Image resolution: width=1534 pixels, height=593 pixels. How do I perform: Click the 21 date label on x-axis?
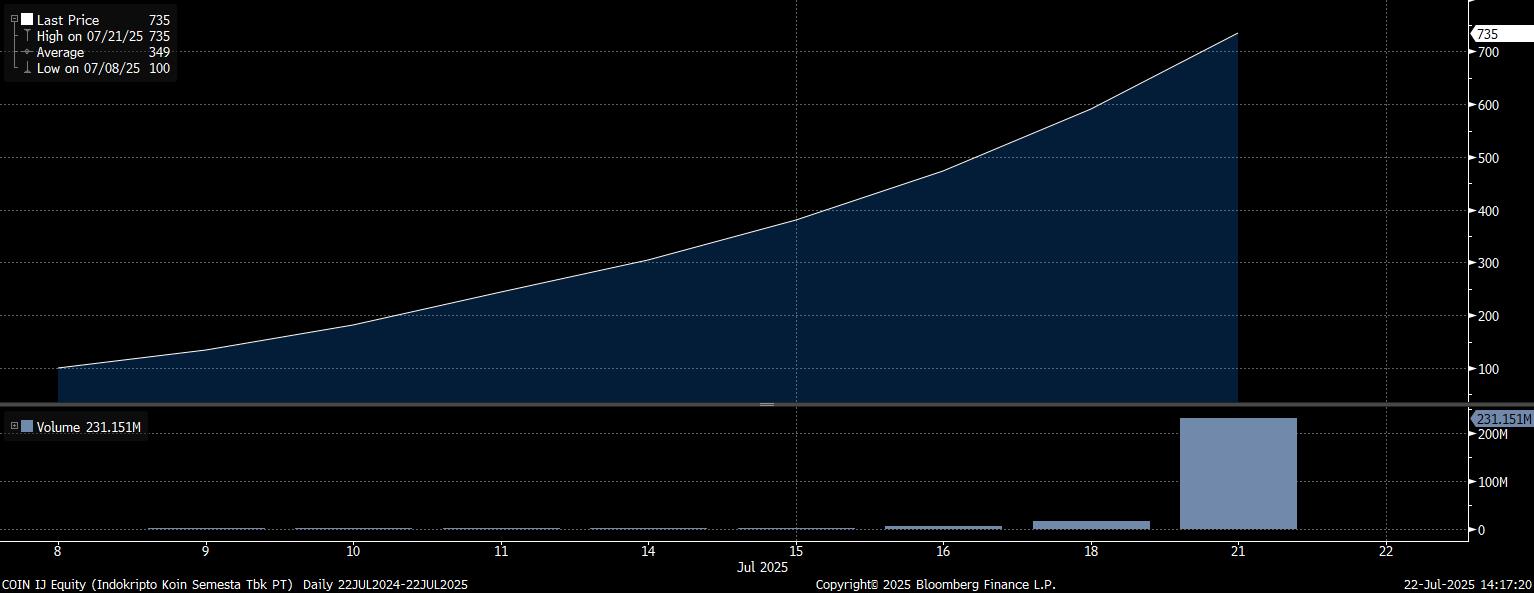pos(1238,550)
